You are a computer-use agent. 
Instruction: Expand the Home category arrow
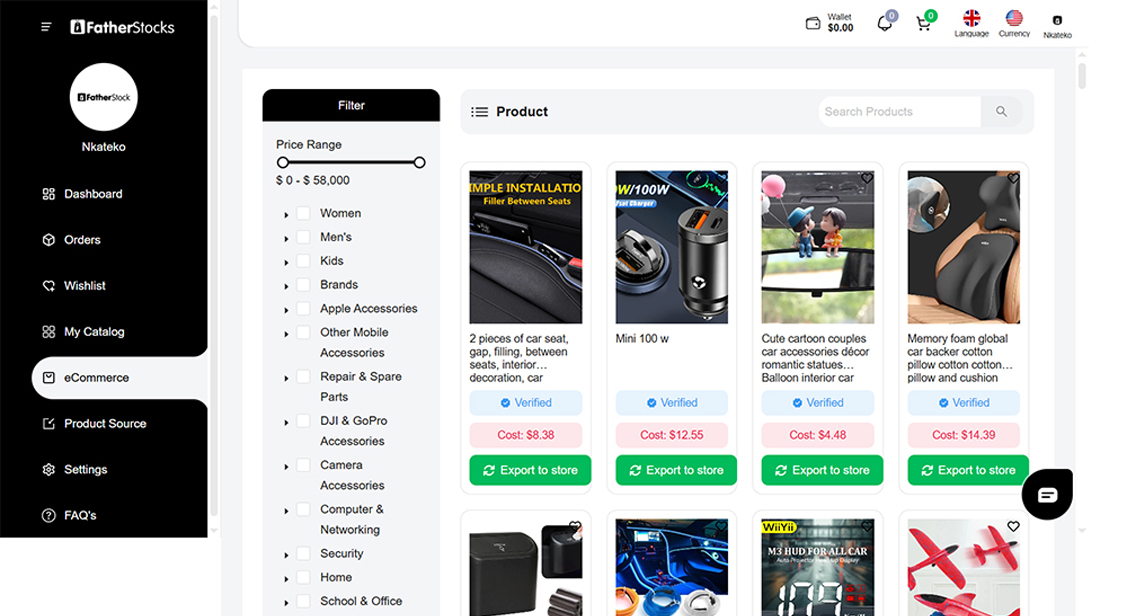point(286,579)
